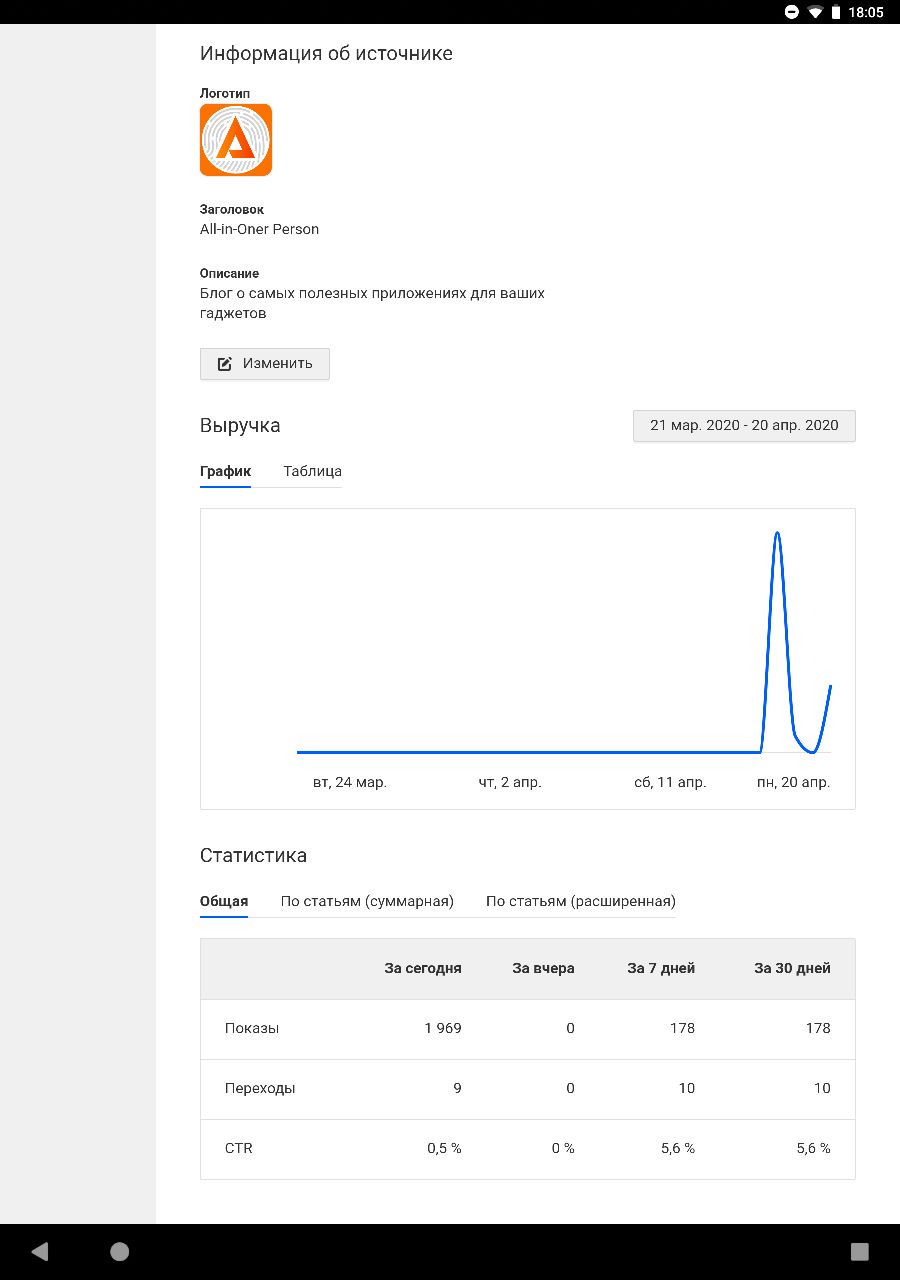The image size is (900, 1280).
Task: Switch to the График tab
Action: click(225, 471)
